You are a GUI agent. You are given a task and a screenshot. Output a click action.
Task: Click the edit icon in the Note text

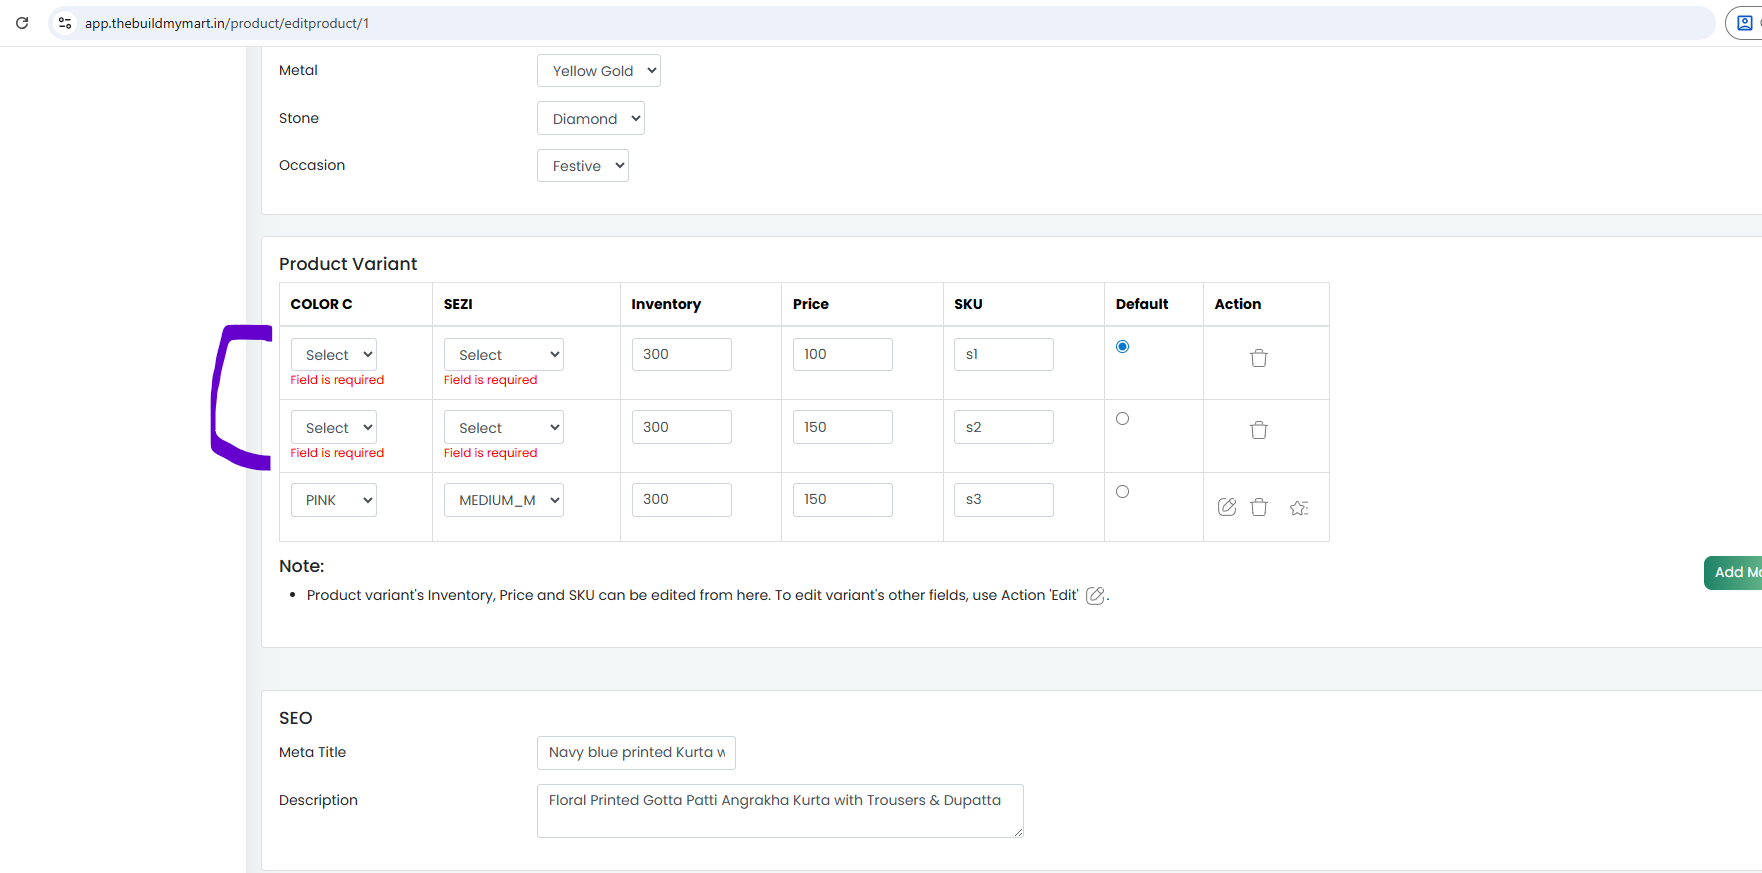click(x=1095, y=596)
